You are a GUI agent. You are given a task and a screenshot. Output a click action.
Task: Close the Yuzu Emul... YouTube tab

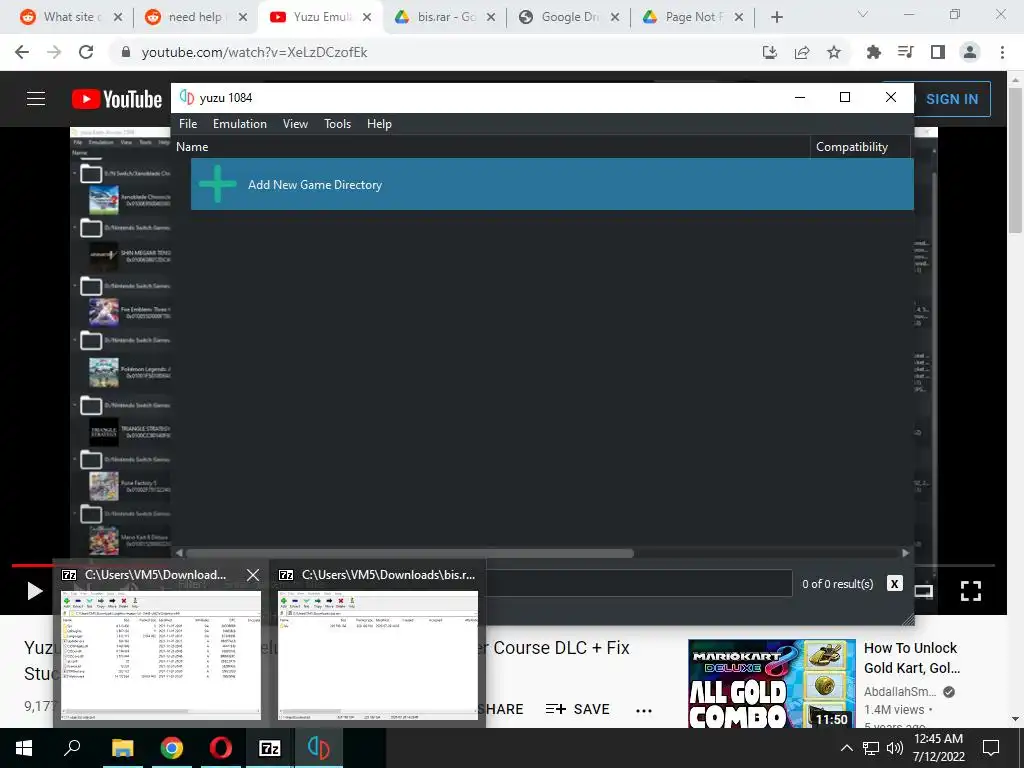click(x=367, y=17)
